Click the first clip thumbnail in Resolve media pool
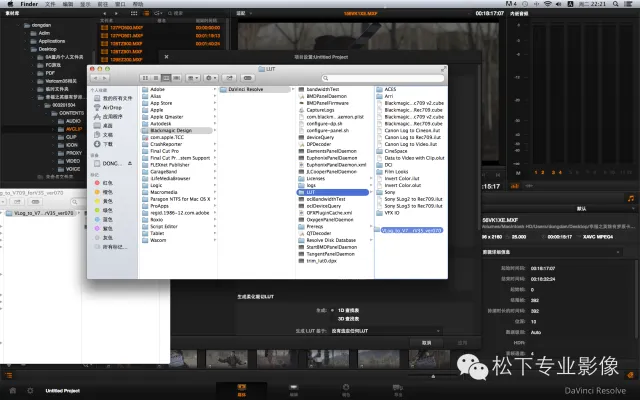Viewport: 640px width, 400px height. pos(184,358)
